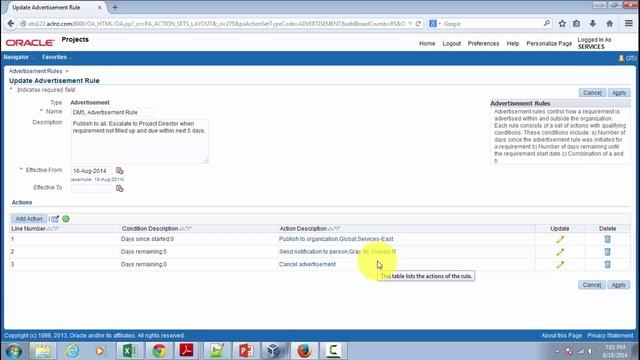
Task: Click the Windows Start button
Action: 13,351
